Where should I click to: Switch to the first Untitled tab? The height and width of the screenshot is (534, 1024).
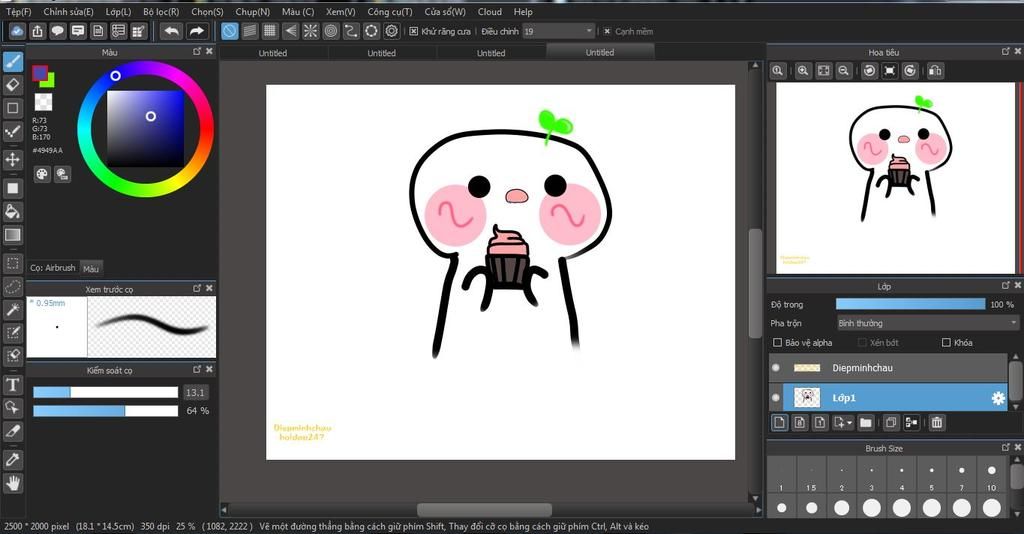[273, 53]
